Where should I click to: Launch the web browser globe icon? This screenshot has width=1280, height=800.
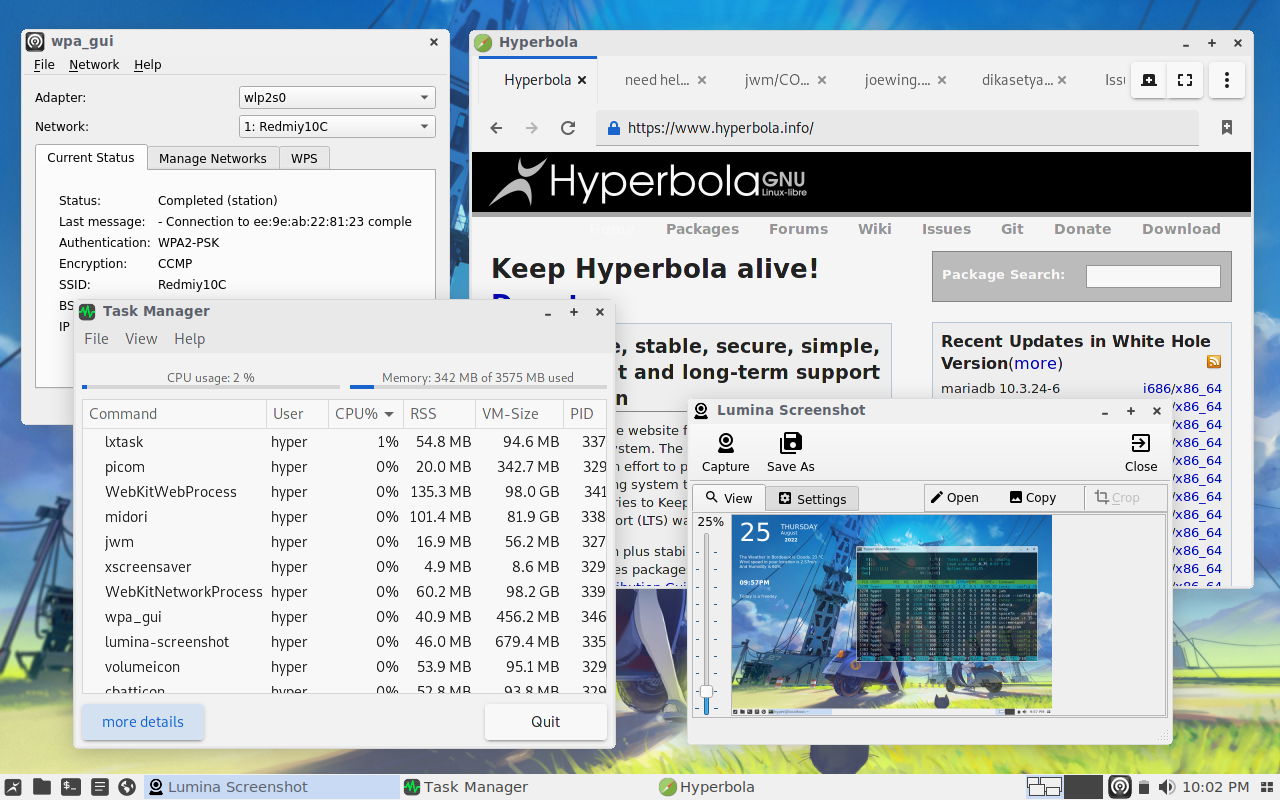pyautogui.click(x=127, y=787)
